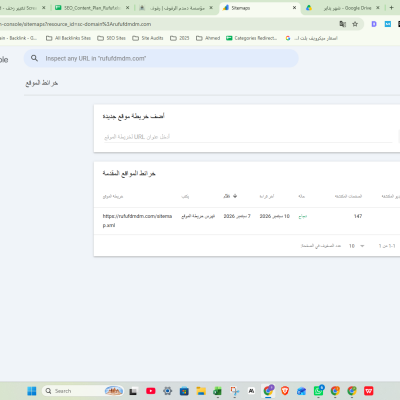Open the Google bookmark with Arabic title
Image resolution: width=400 pixels, height=400 pixels.
tap(311, 38)
